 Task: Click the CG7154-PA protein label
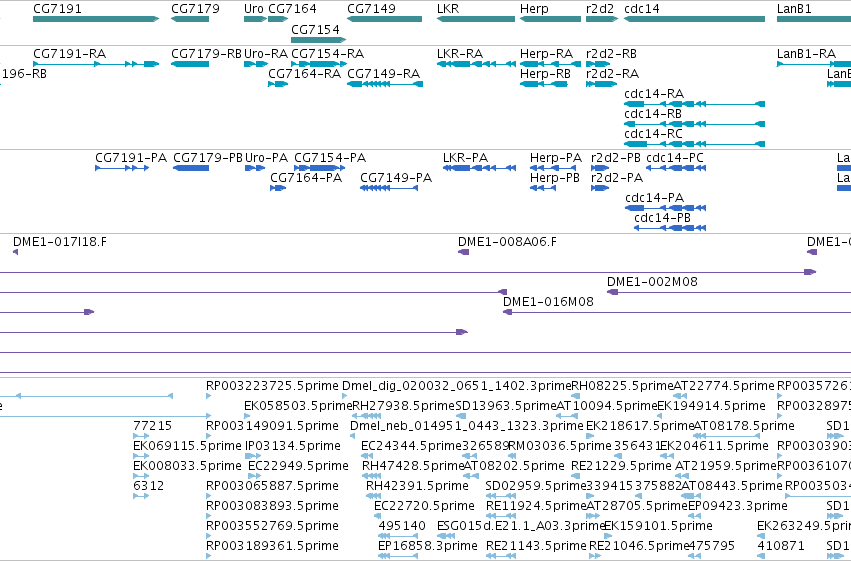(330, 158)
